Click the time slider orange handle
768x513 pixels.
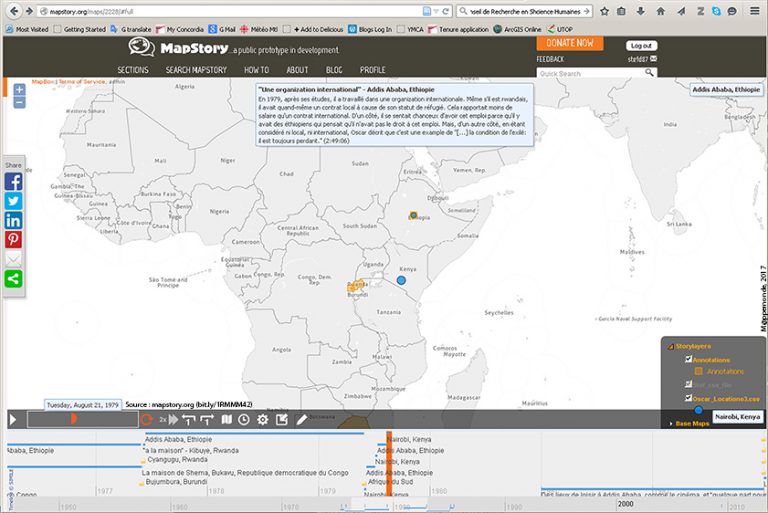point(72,419)
